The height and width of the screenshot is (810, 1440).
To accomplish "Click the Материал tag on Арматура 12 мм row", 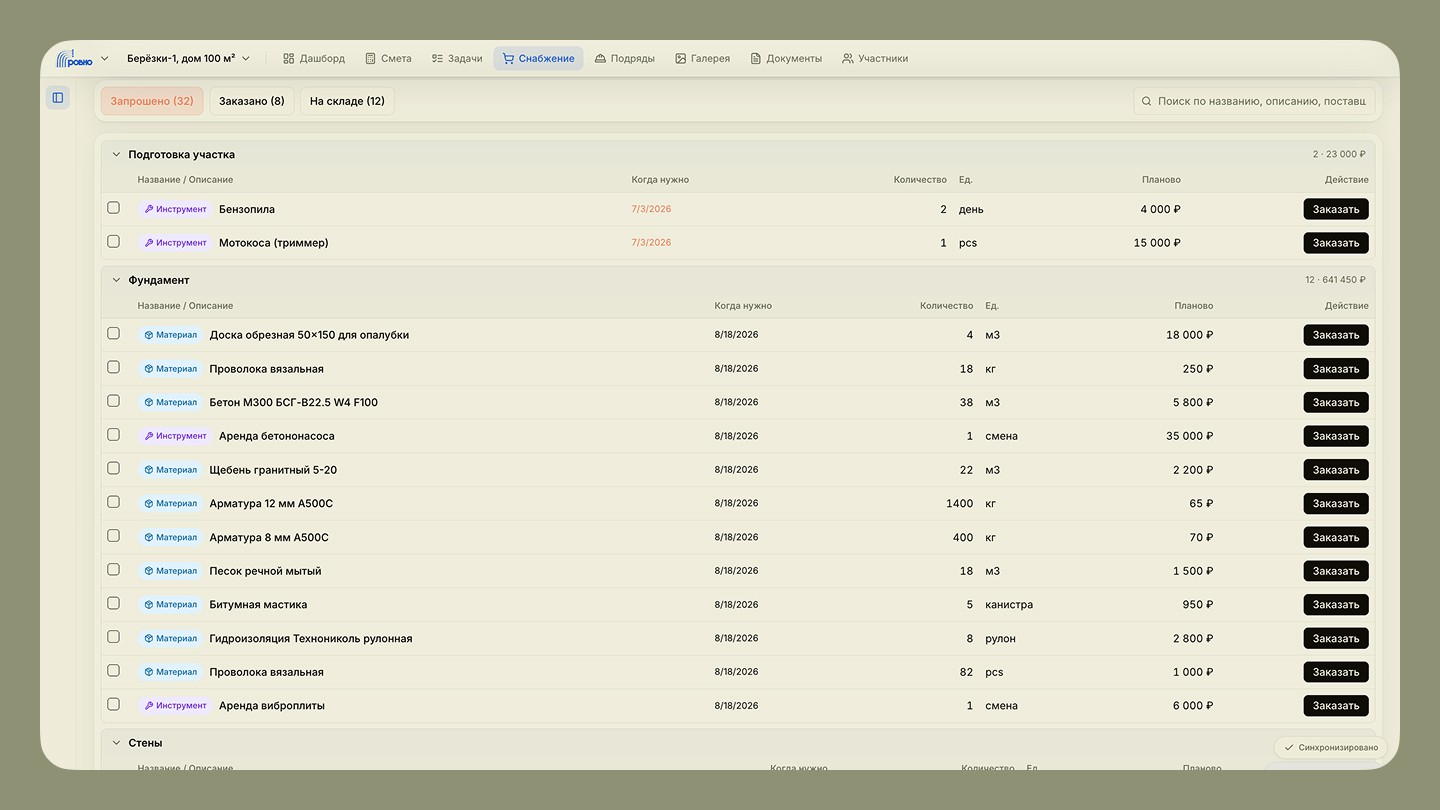I will point(170,504).
